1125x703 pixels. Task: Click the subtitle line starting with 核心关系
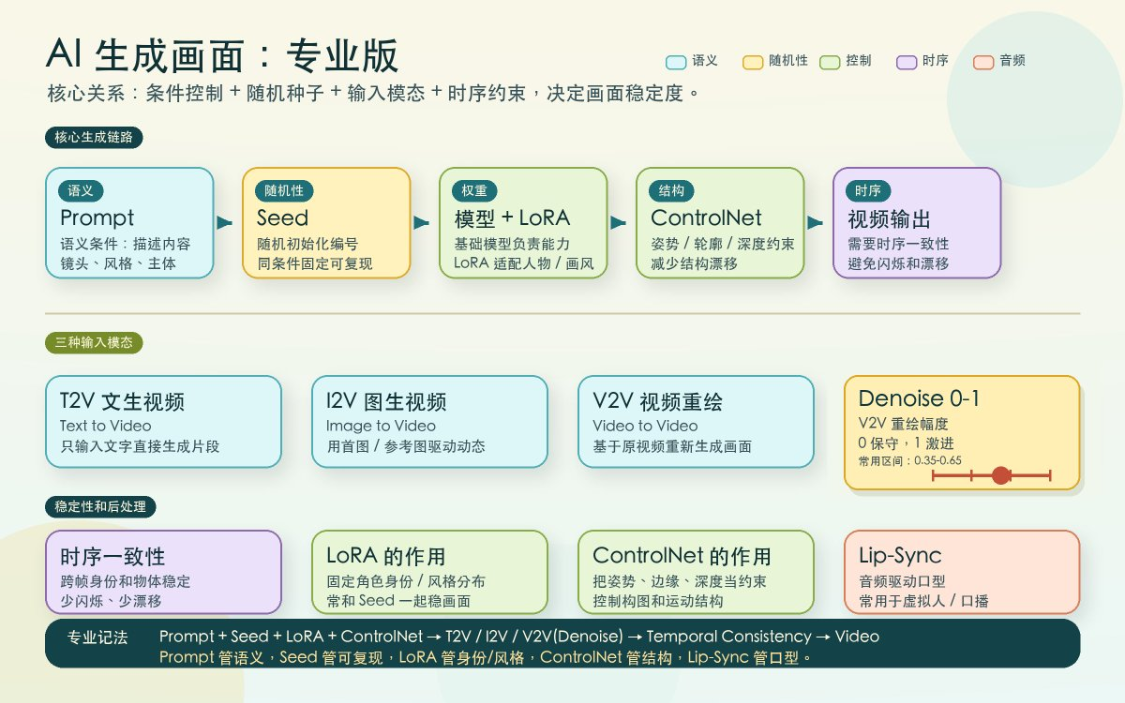373,93
